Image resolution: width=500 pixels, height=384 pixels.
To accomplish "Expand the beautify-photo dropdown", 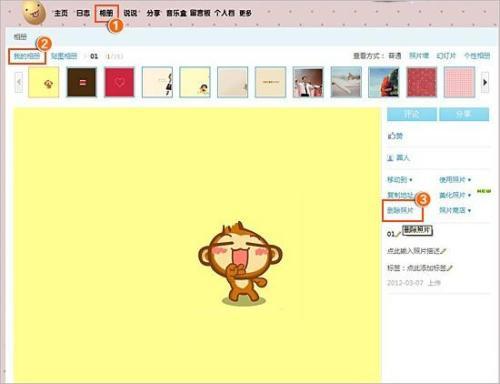I will pyautogui.click(x=455, y=195).
